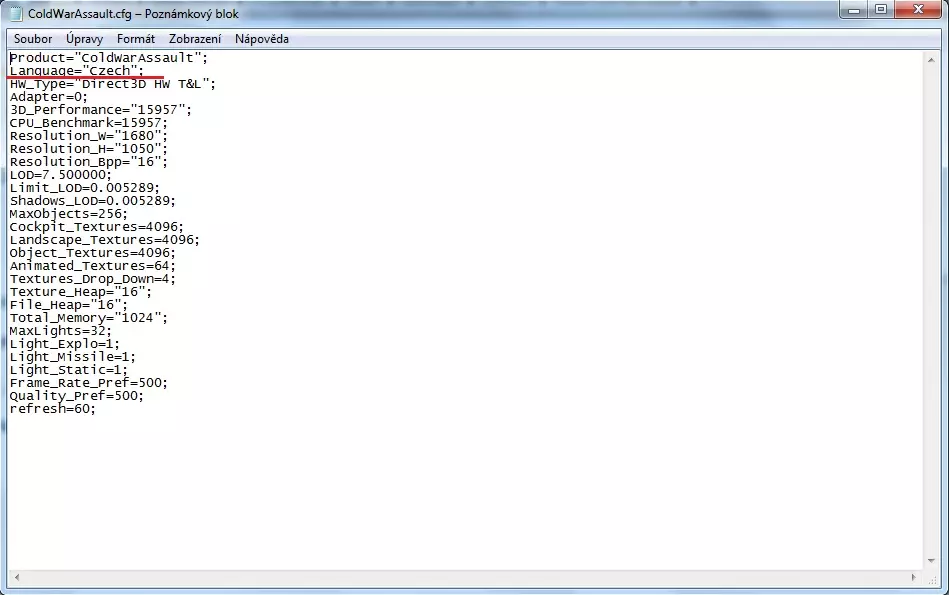Click the Light_Missile=1 line
The height and width of the screenshot is (595, 949).
tap(73, 357)
